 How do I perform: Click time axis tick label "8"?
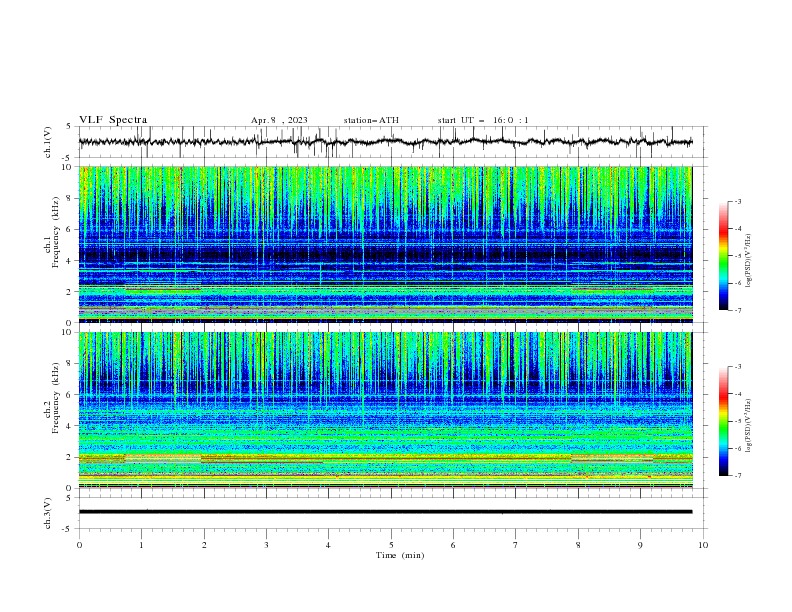coord(578,545)
